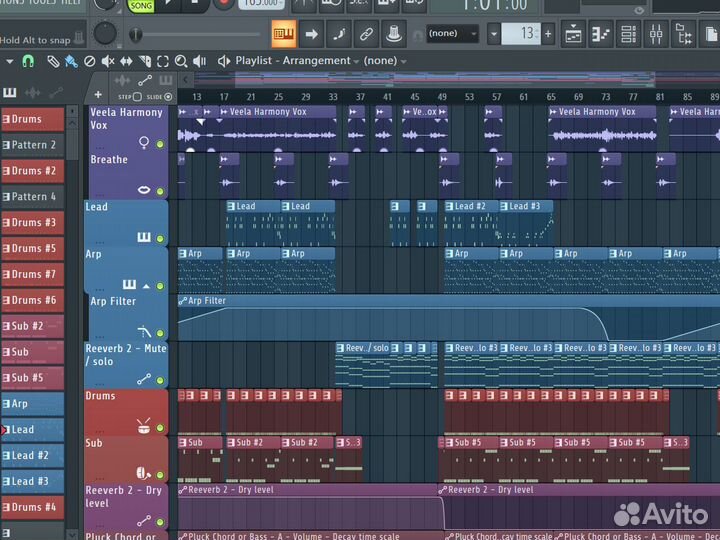Image resolution: width=720 pixels, height=540 pixels.
Task: Open the Mixer window icon
Action: tap(656, 34)
